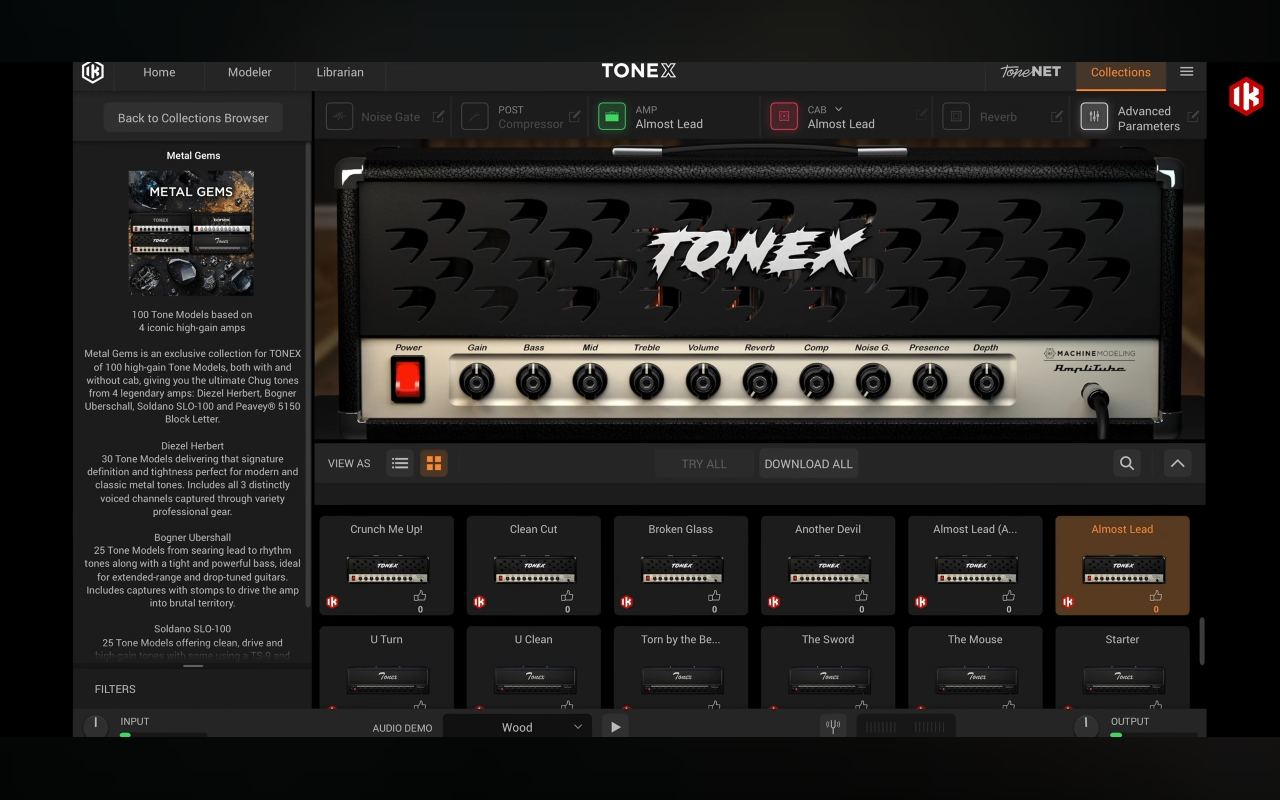Select the U Turn tone model
Screen dimensions: 1280x800
387,668
